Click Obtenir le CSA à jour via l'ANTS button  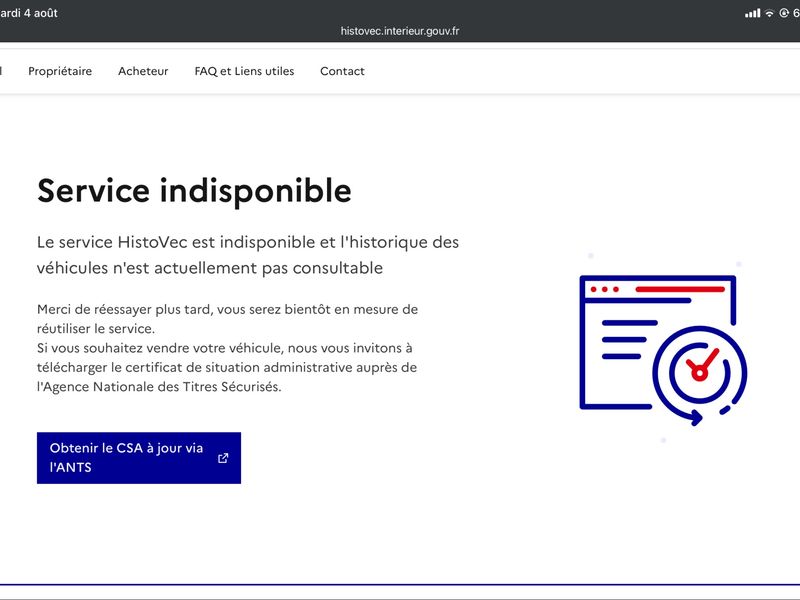pyautogui.click(x=139, y=458)
